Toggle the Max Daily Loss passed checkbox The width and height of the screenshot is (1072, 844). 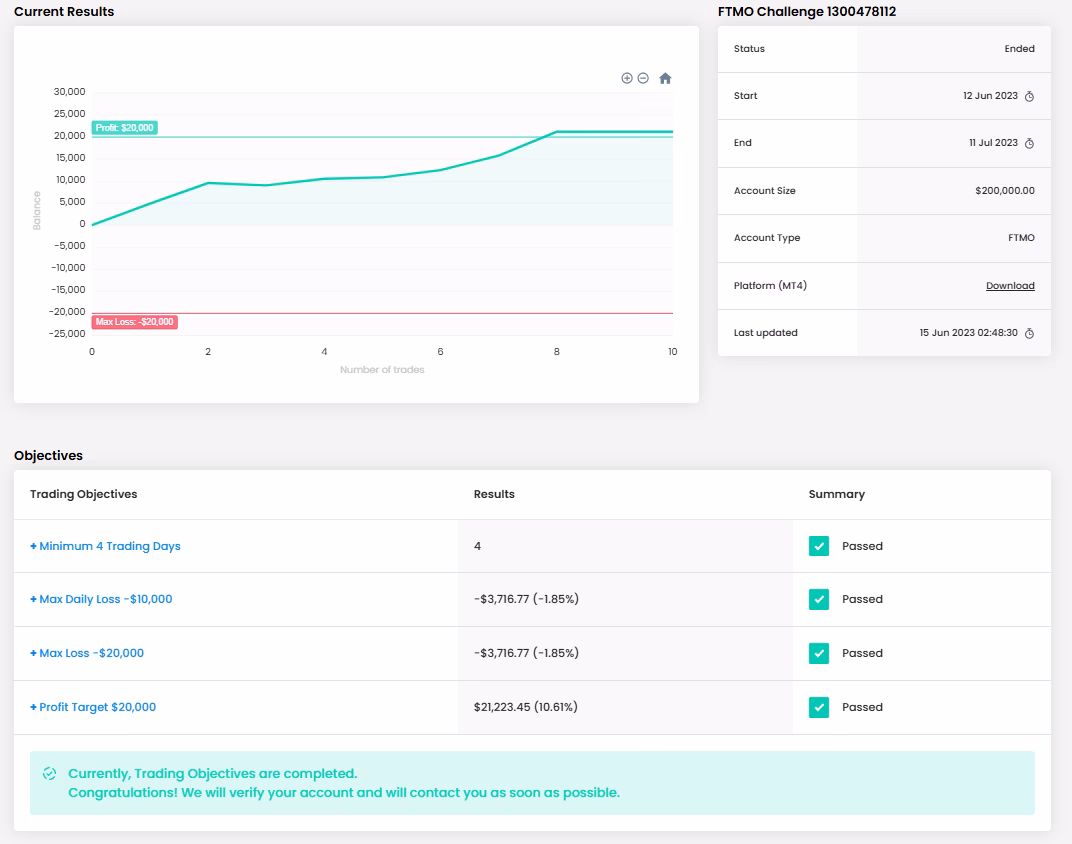click(819, 599)
